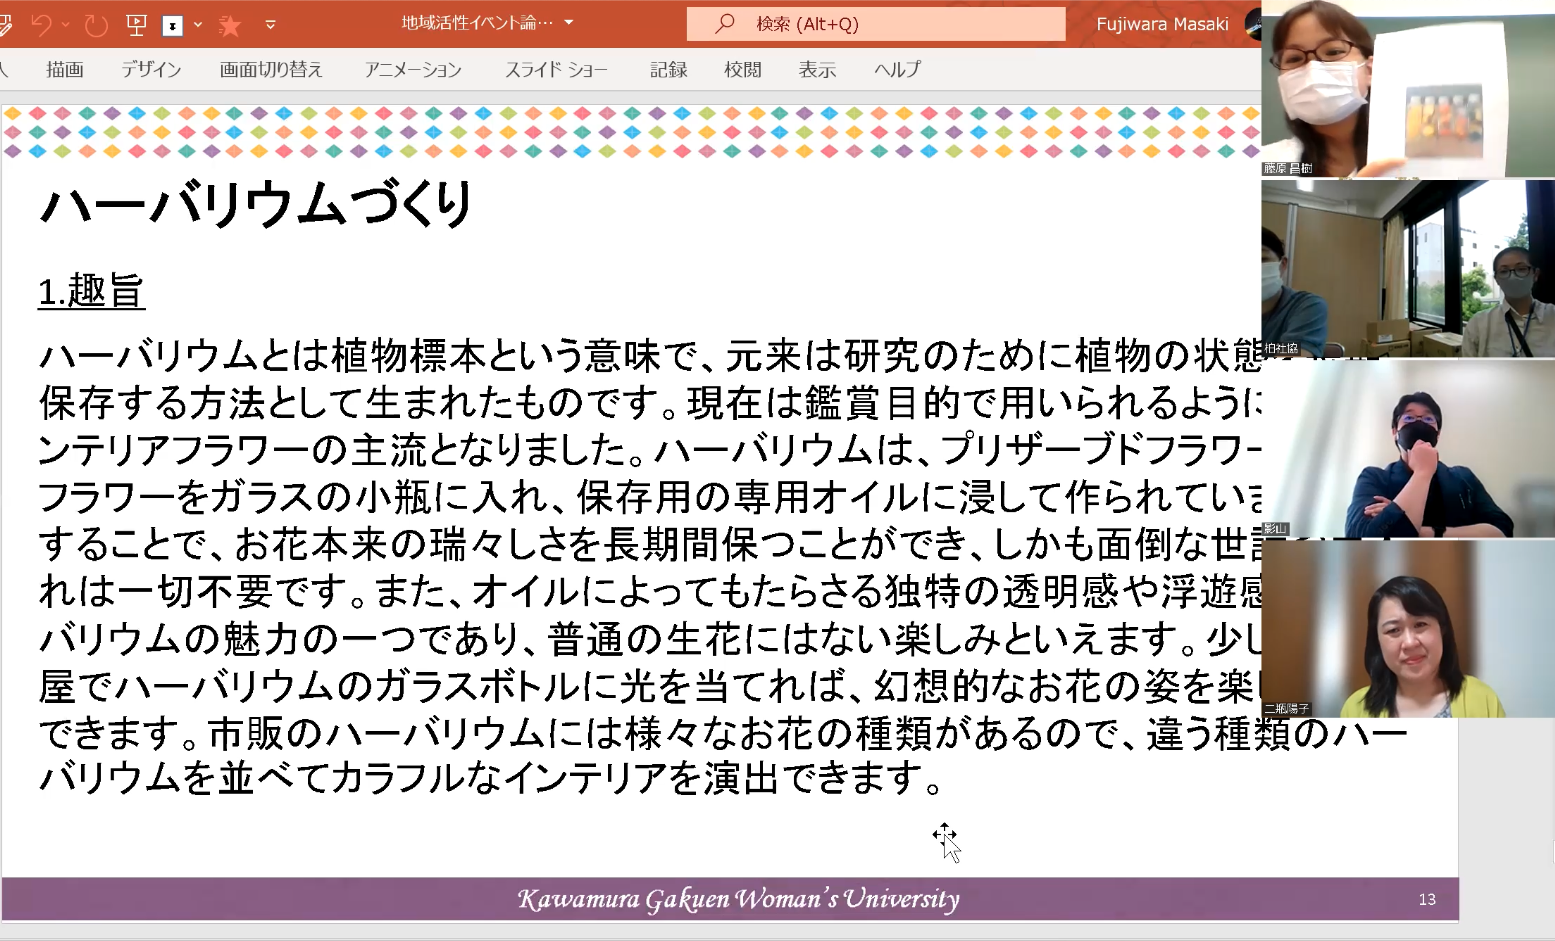This screenshot has width=1555, height=941.
Task: Switch to the 描画 tab
Action: tap(65, 69)
